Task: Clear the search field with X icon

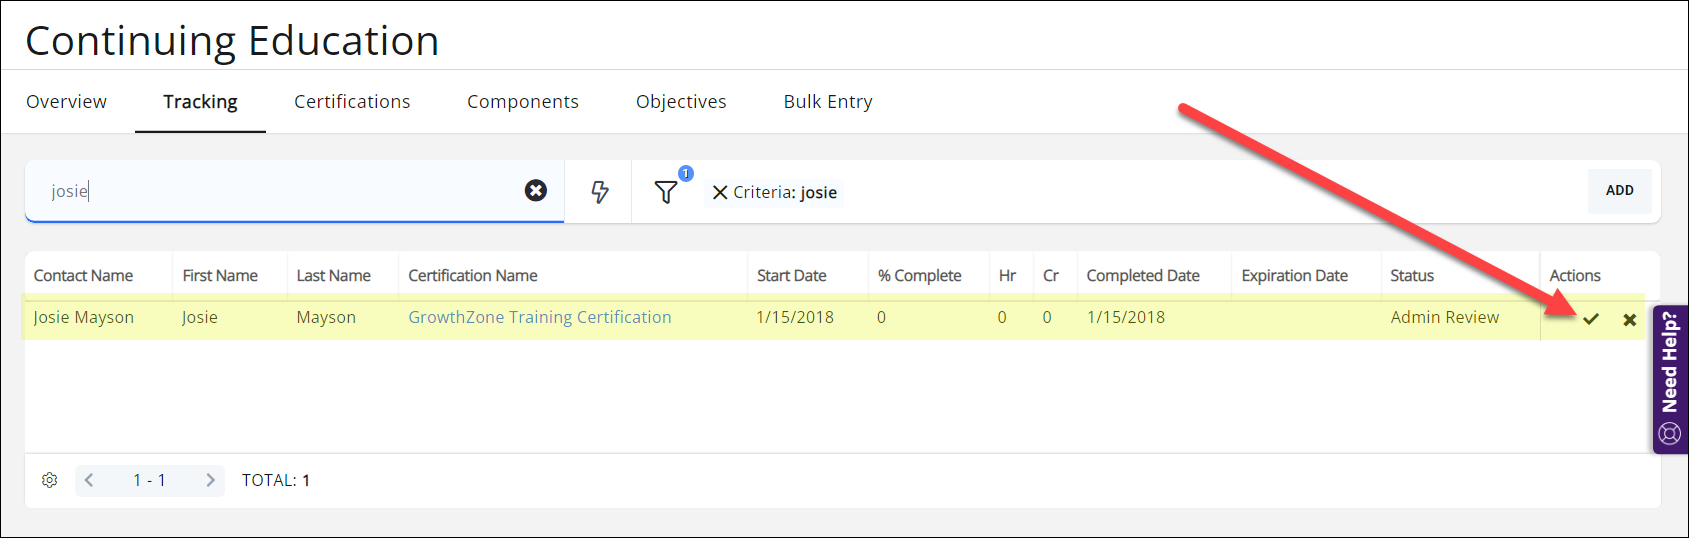Action: click(x=536, y=190)
